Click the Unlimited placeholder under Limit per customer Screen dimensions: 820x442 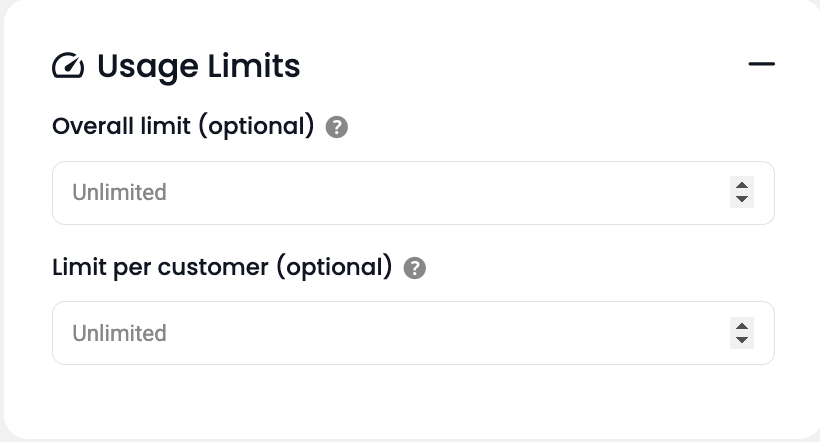119,332
